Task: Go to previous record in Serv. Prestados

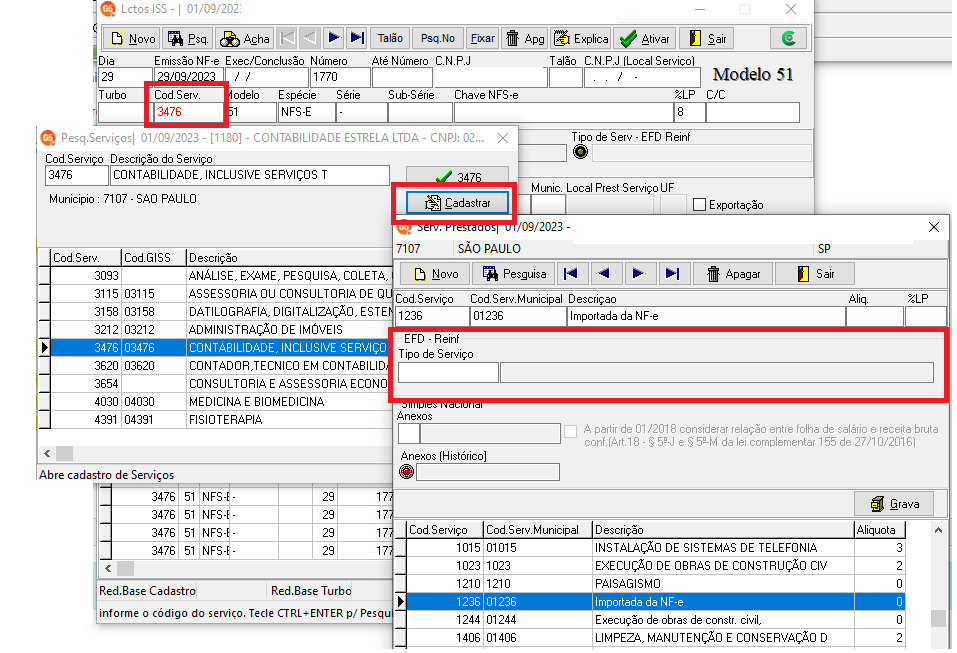Action: point(605,274)
